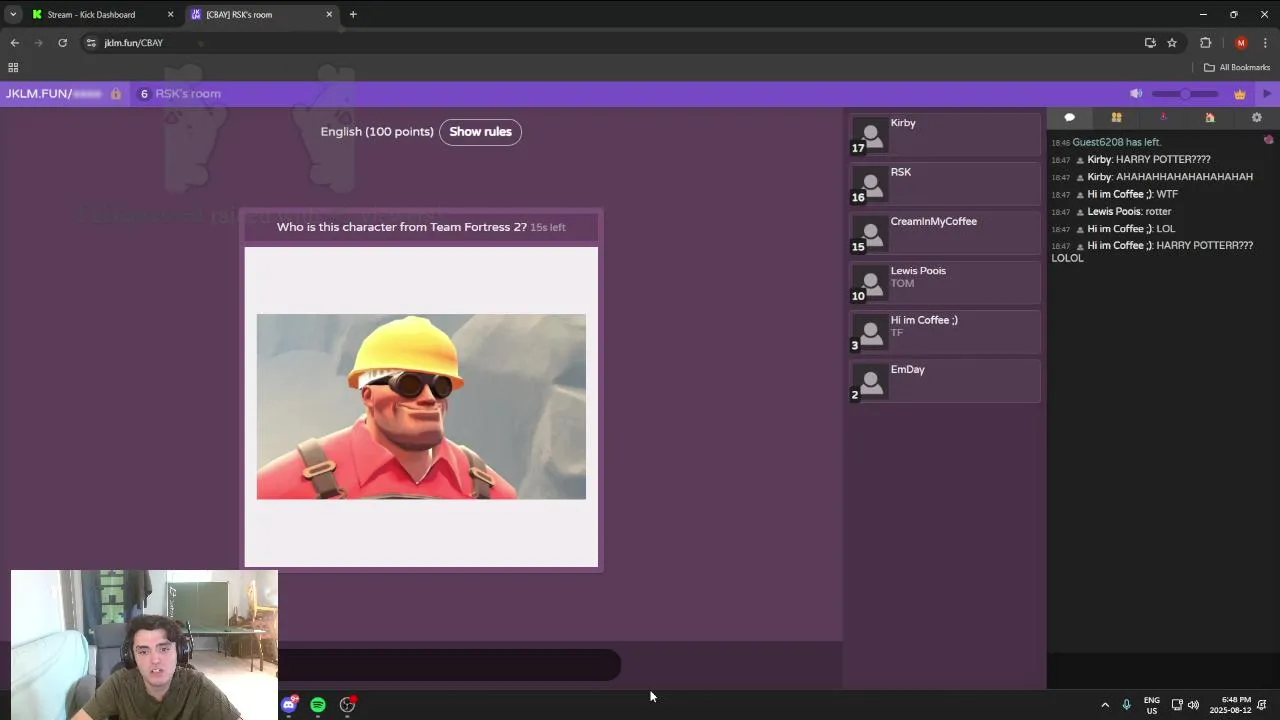Select player CreamInMyCoffee in scoreboard
The image size is (1280, 720).
pos(945,233)
